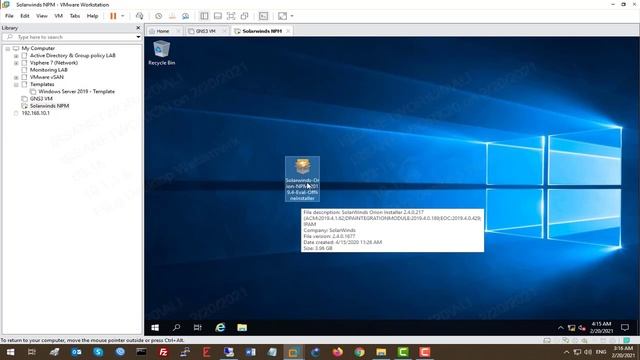The width and height of the screenshot is (640, 360).
Task: Open the guest VM Start menu
Action: (x=155, y=327)
